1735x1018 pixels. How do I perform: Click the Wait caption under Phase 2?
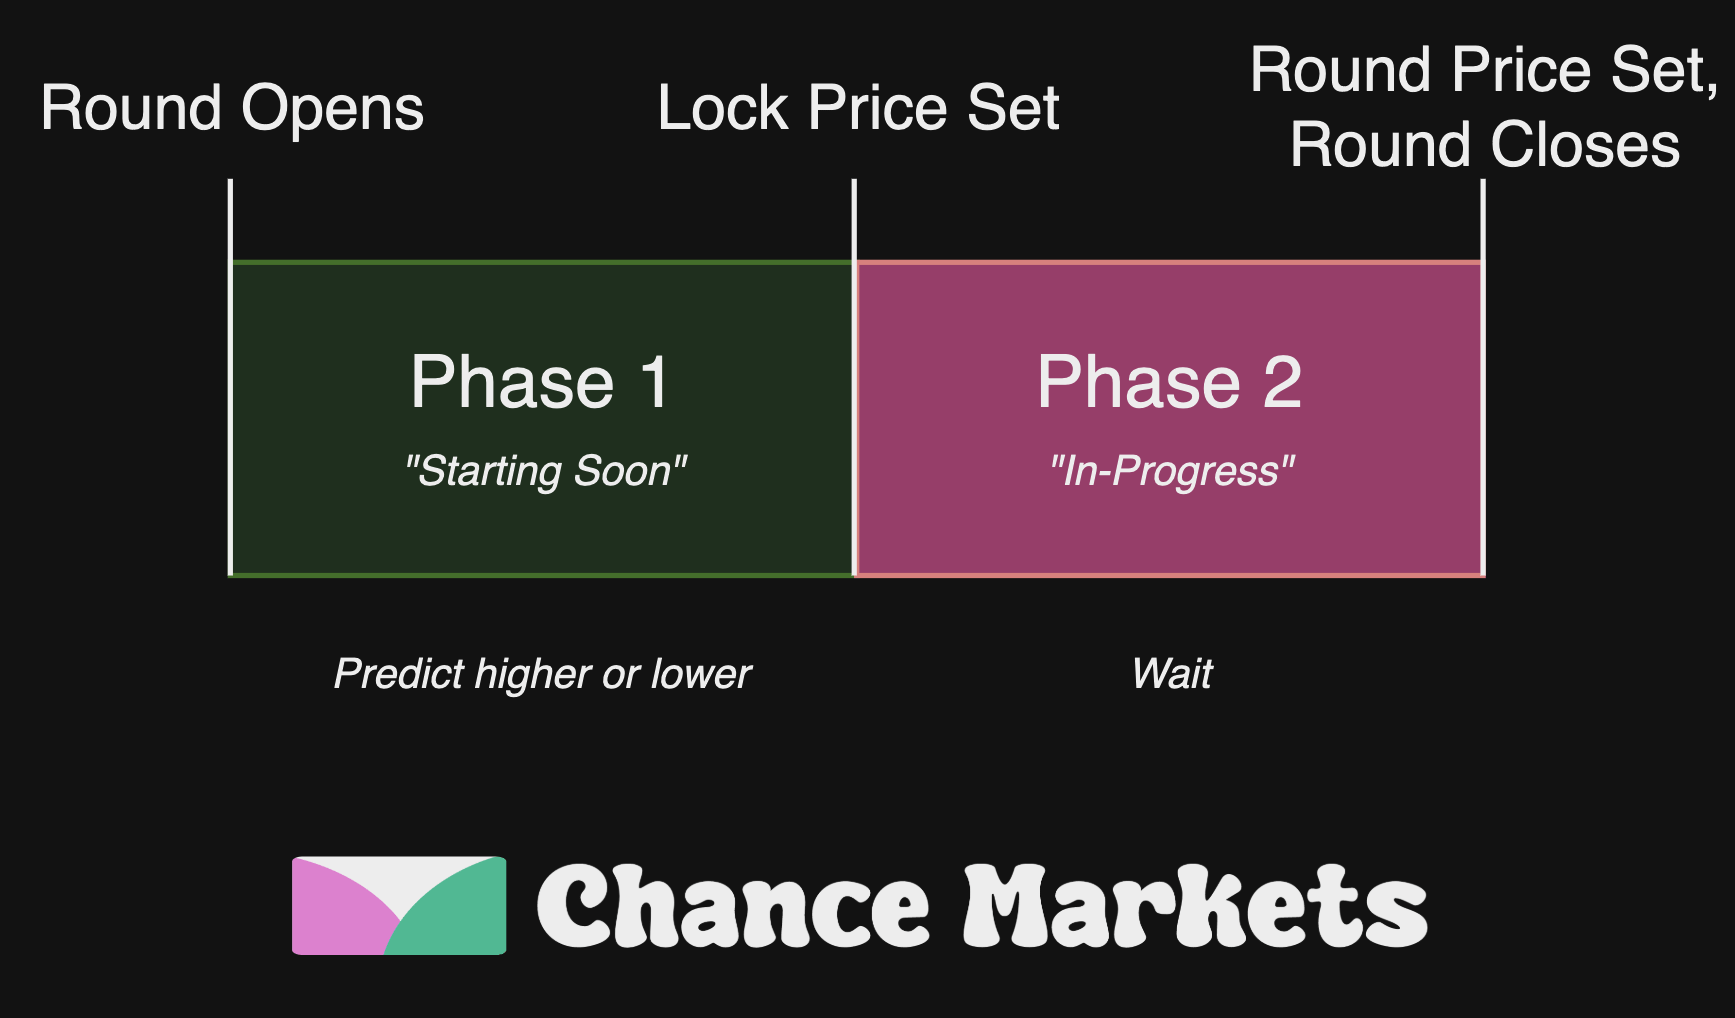(x=1172, y=674)
